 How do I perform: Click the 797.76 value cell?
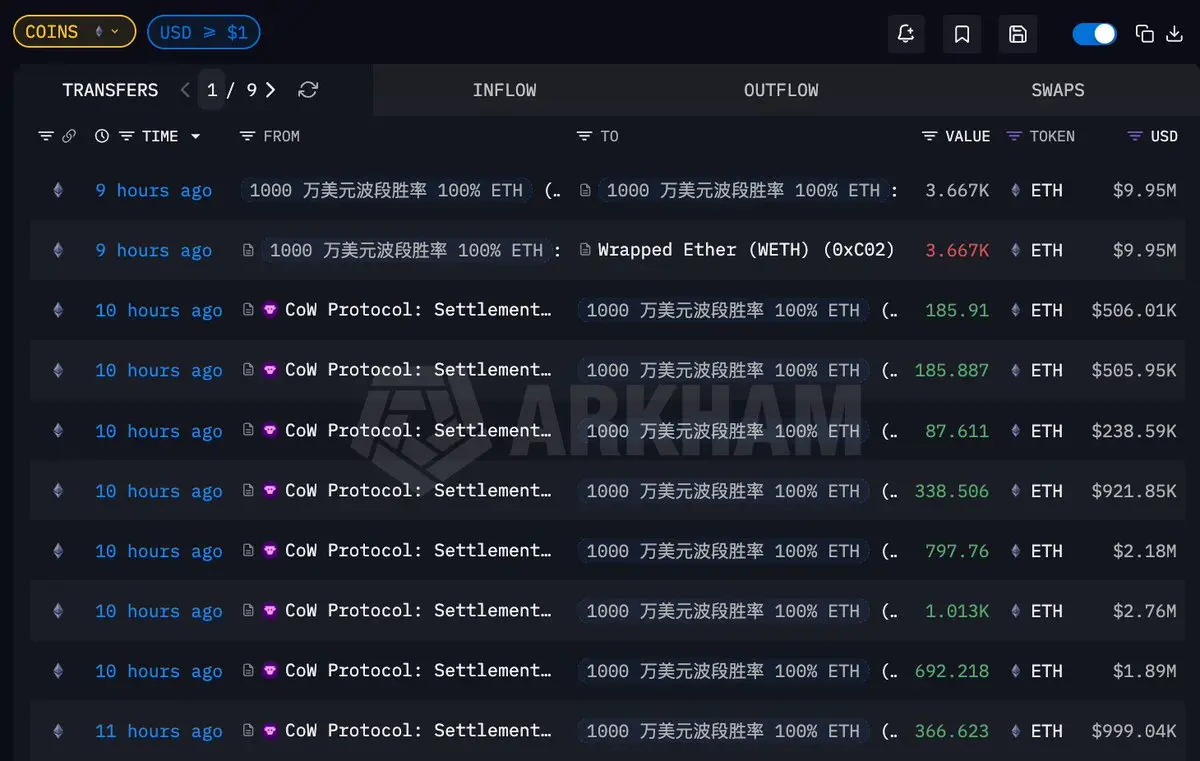click(957, 551)
